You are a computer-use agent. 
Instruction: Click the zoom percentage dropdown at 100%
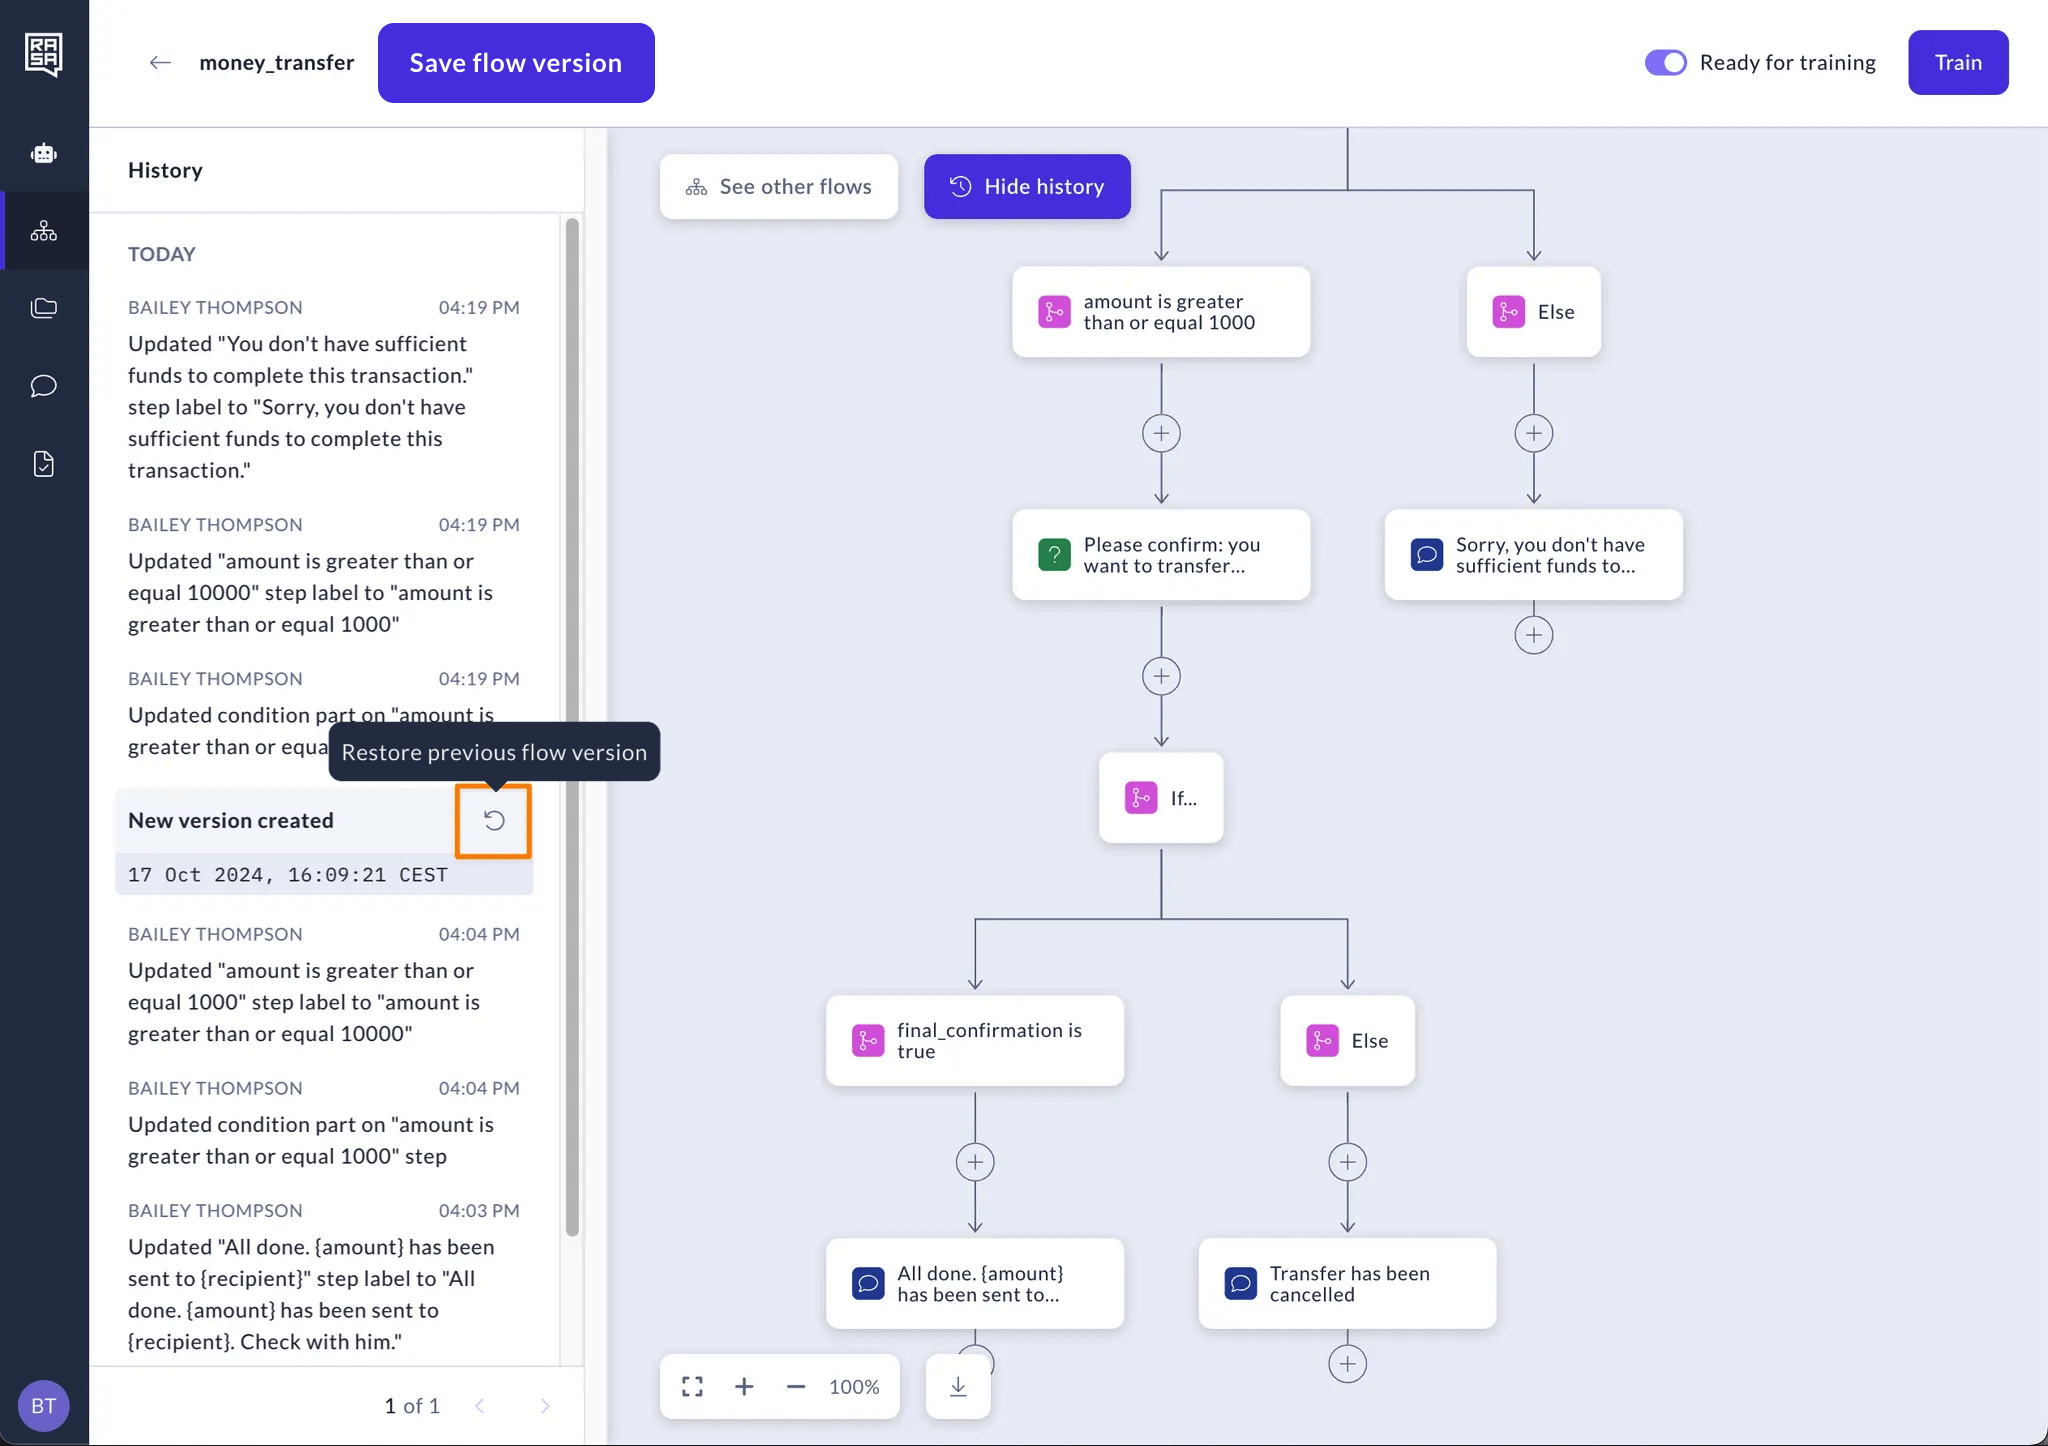pos(853,1387)
